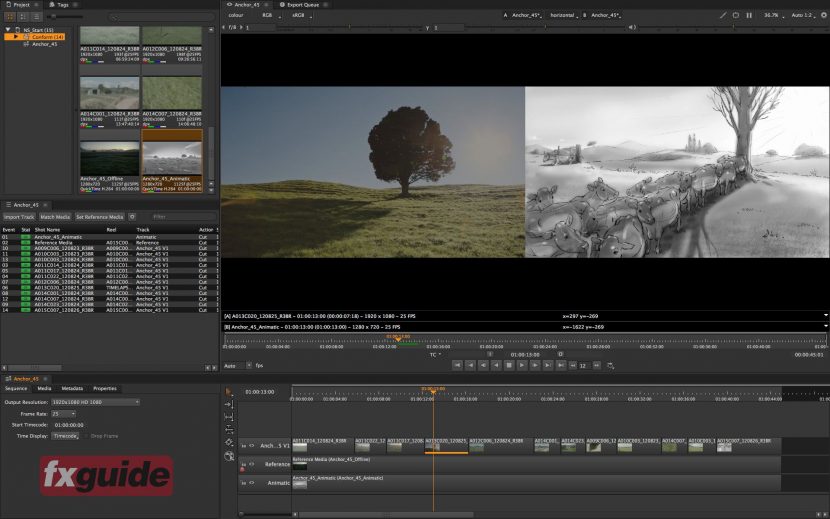
Task: Open the sRGB colourspace dropdown
Action: pos(302,15)
